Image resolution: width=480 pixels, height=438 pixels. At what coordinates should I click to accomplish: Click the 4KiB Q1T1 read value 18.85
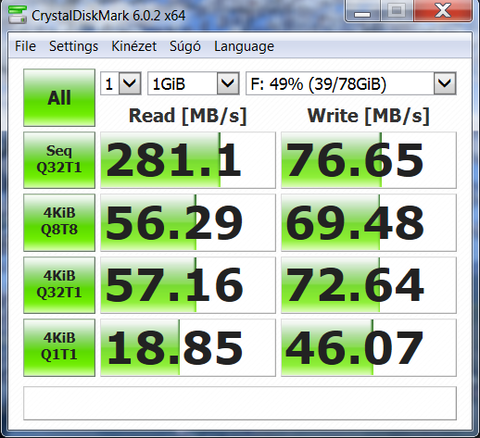(x=188, y=348)
